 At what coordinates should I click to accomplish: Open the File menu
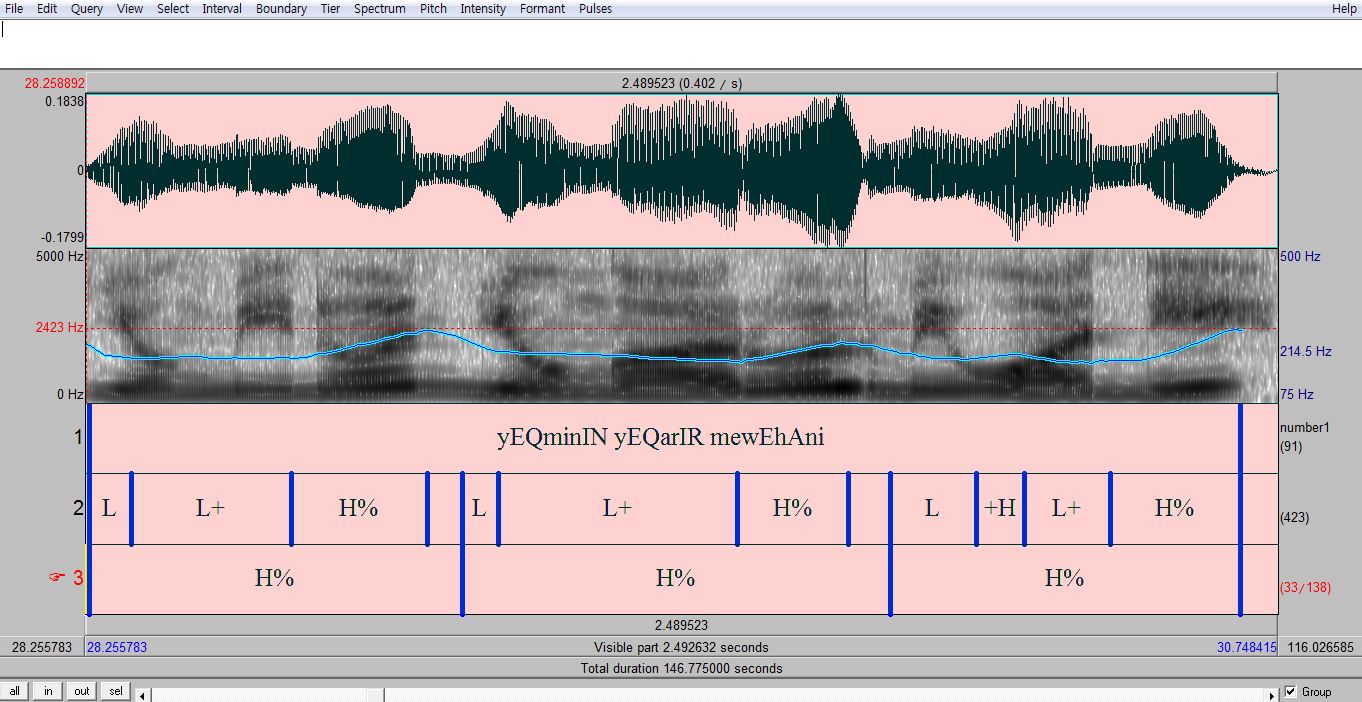[14, 9]
